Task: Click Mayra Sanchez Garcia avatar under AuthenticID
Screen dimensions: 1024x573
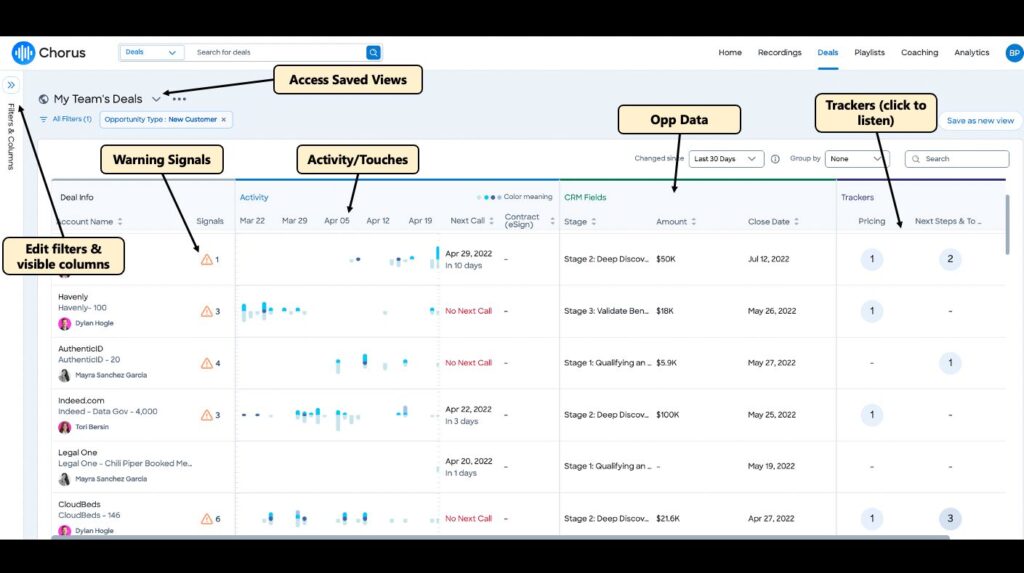Action: [x=64, y=376]
